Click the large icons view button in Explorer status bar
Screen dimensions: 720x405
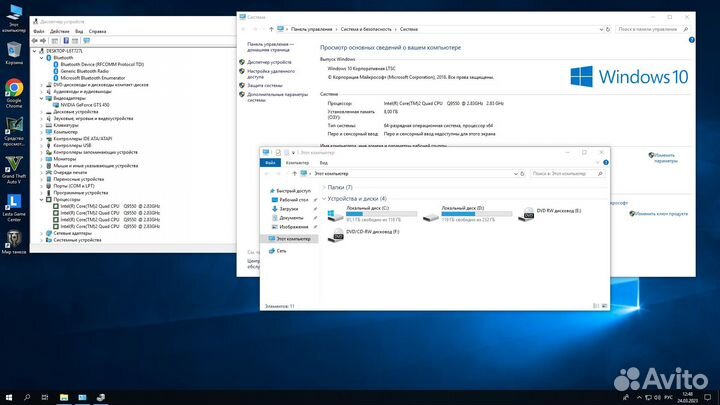click(604, 306)
